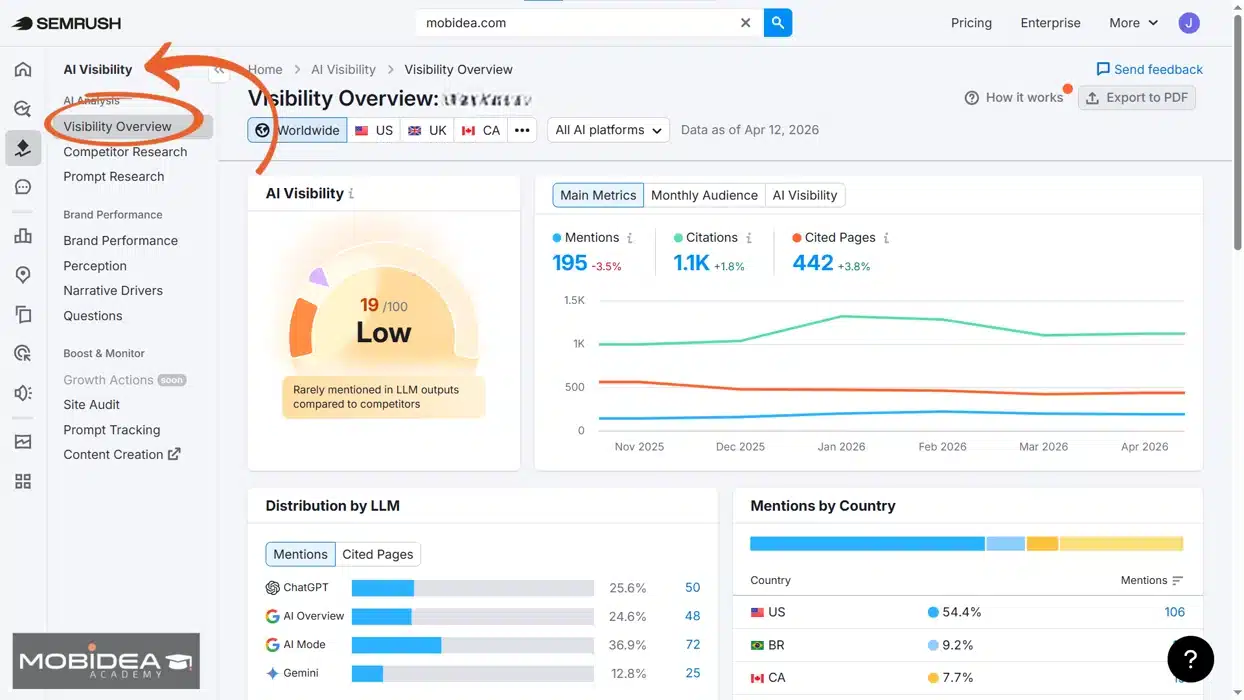Image resolution: width=1244 pixels, height=700 pixels.
Task: Click AI Visibility in breadcrumb
Action: (x=343, y=70)
